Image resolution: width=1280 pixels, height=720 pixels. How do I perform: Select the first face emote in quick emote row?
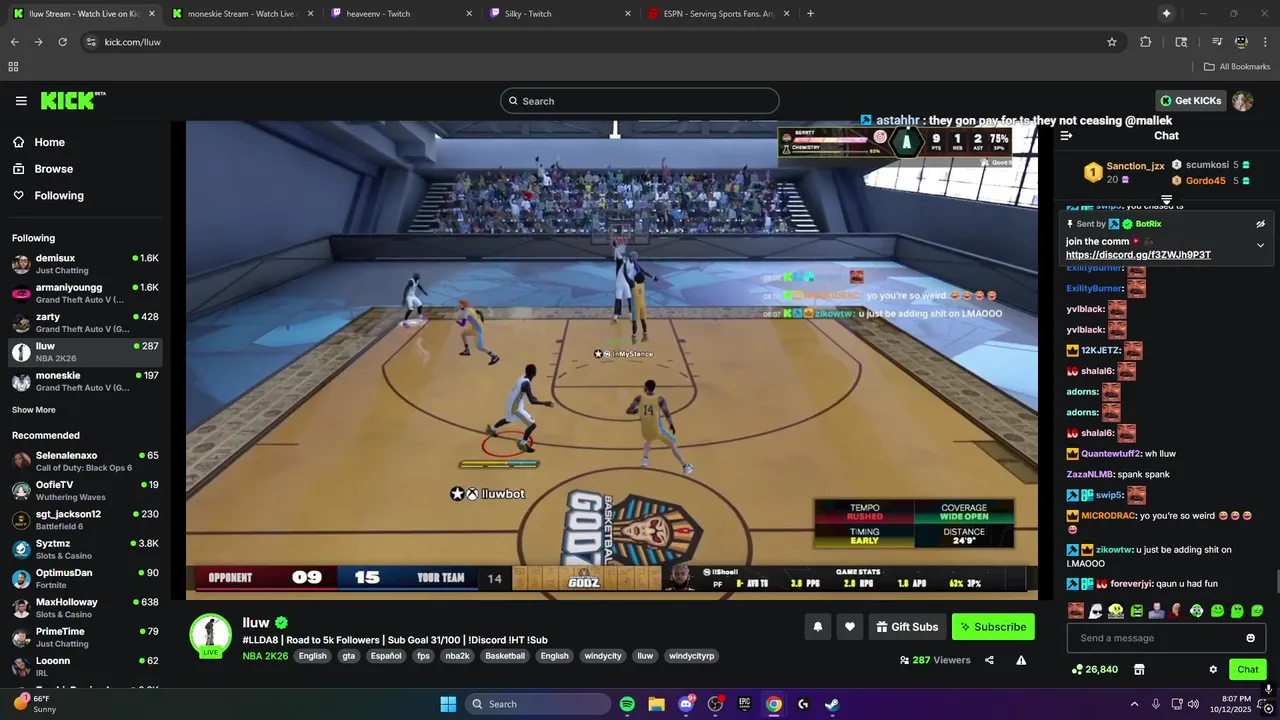[x=1075, y=611]
